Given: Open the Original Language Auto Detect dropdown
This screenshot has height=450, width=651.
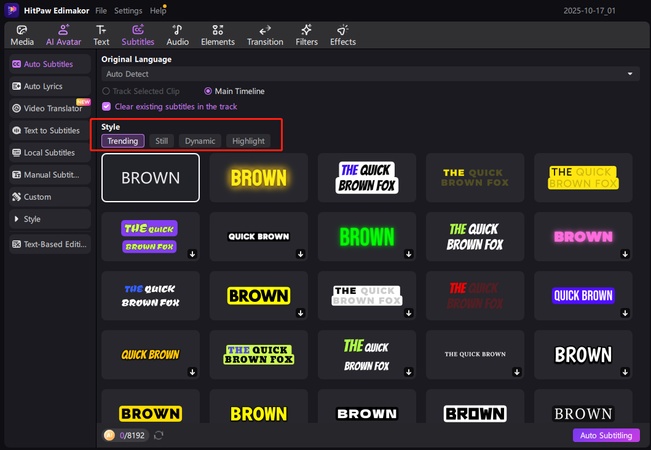Looking at the screenshot, I should click(x=370, y=74).
